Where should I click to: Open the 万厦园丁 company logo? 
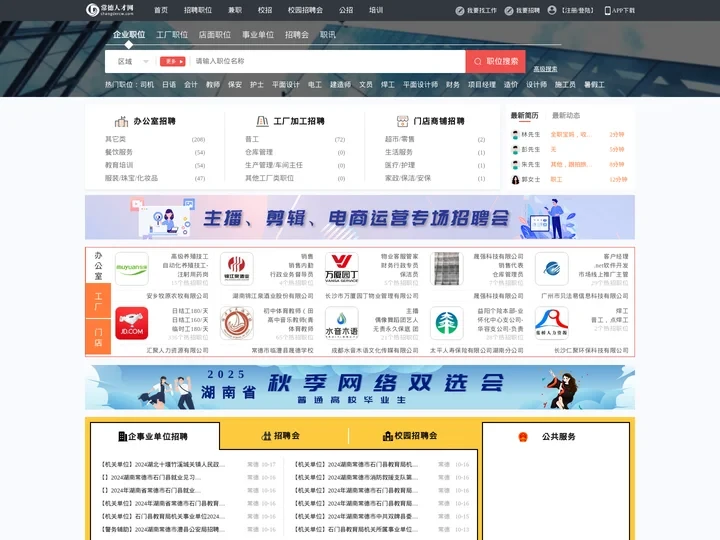tap(342, 269)
